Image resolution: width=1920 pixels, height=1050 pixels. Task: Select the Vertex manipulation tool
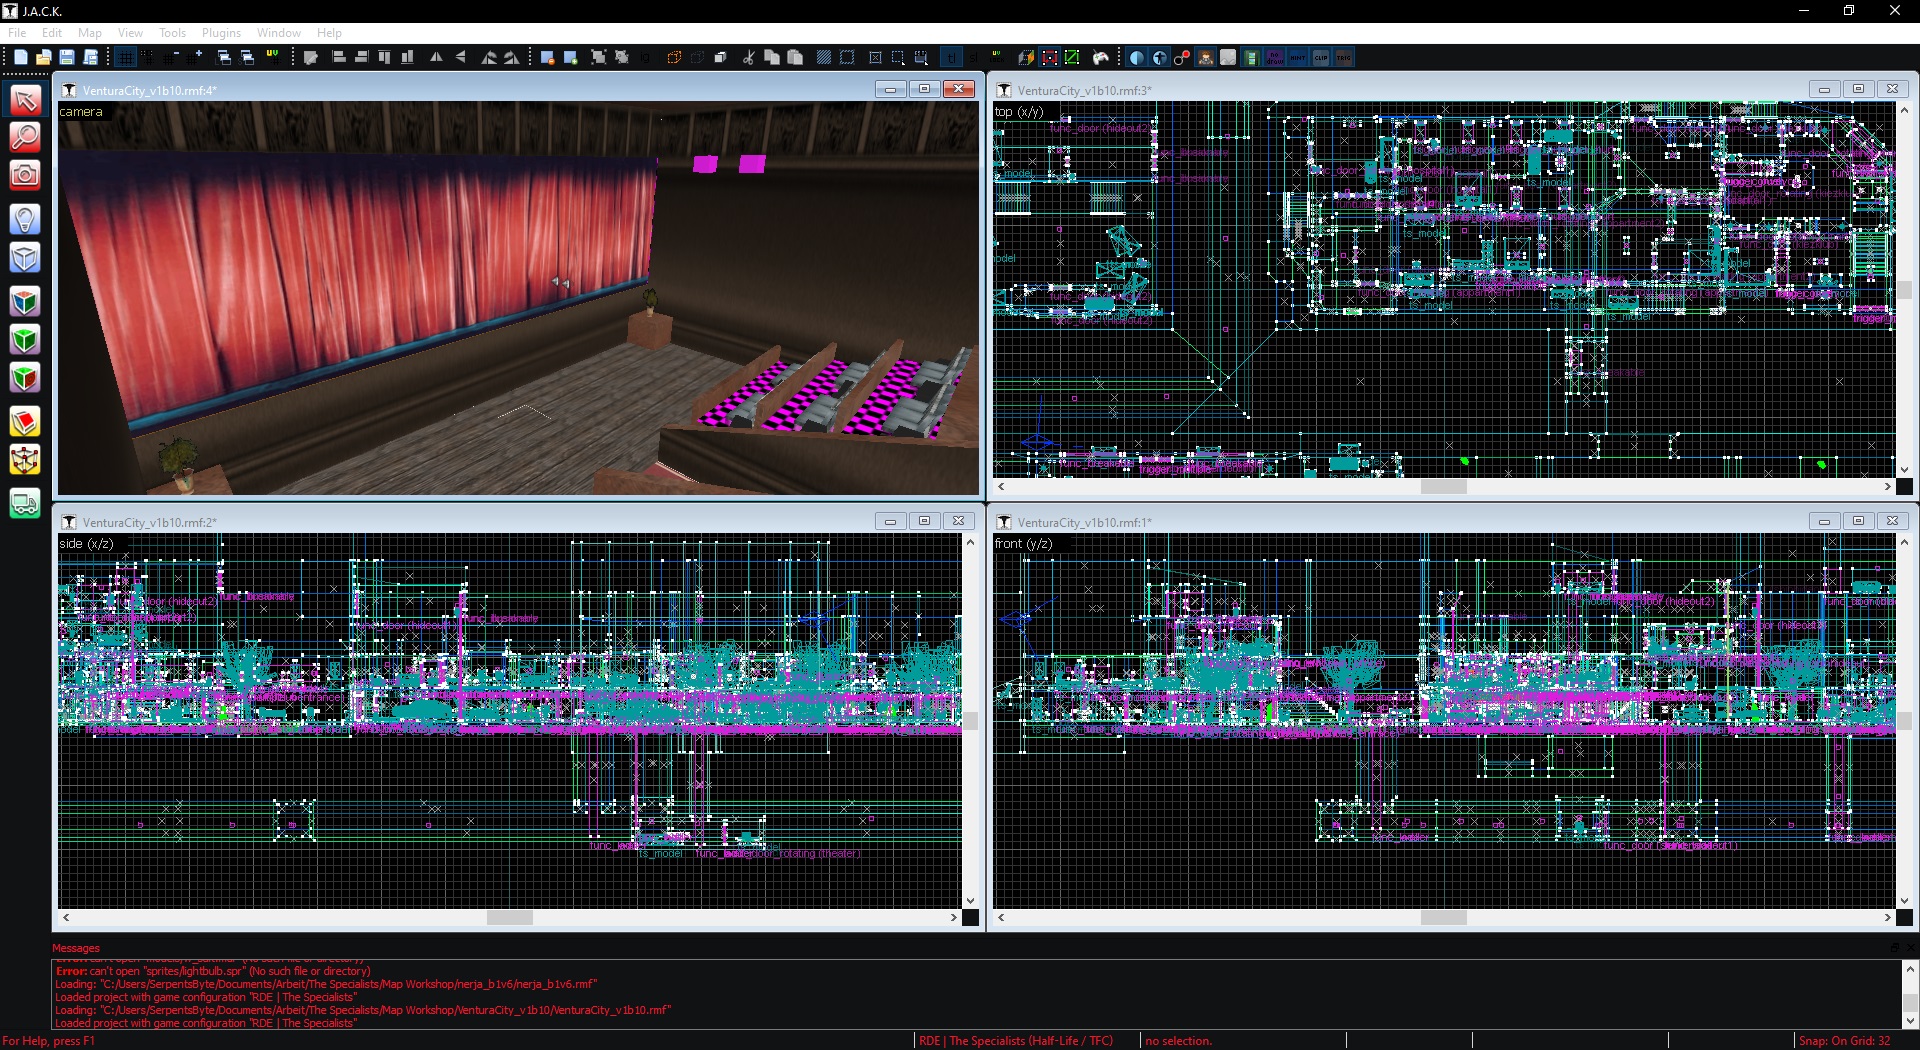point(25,460)
